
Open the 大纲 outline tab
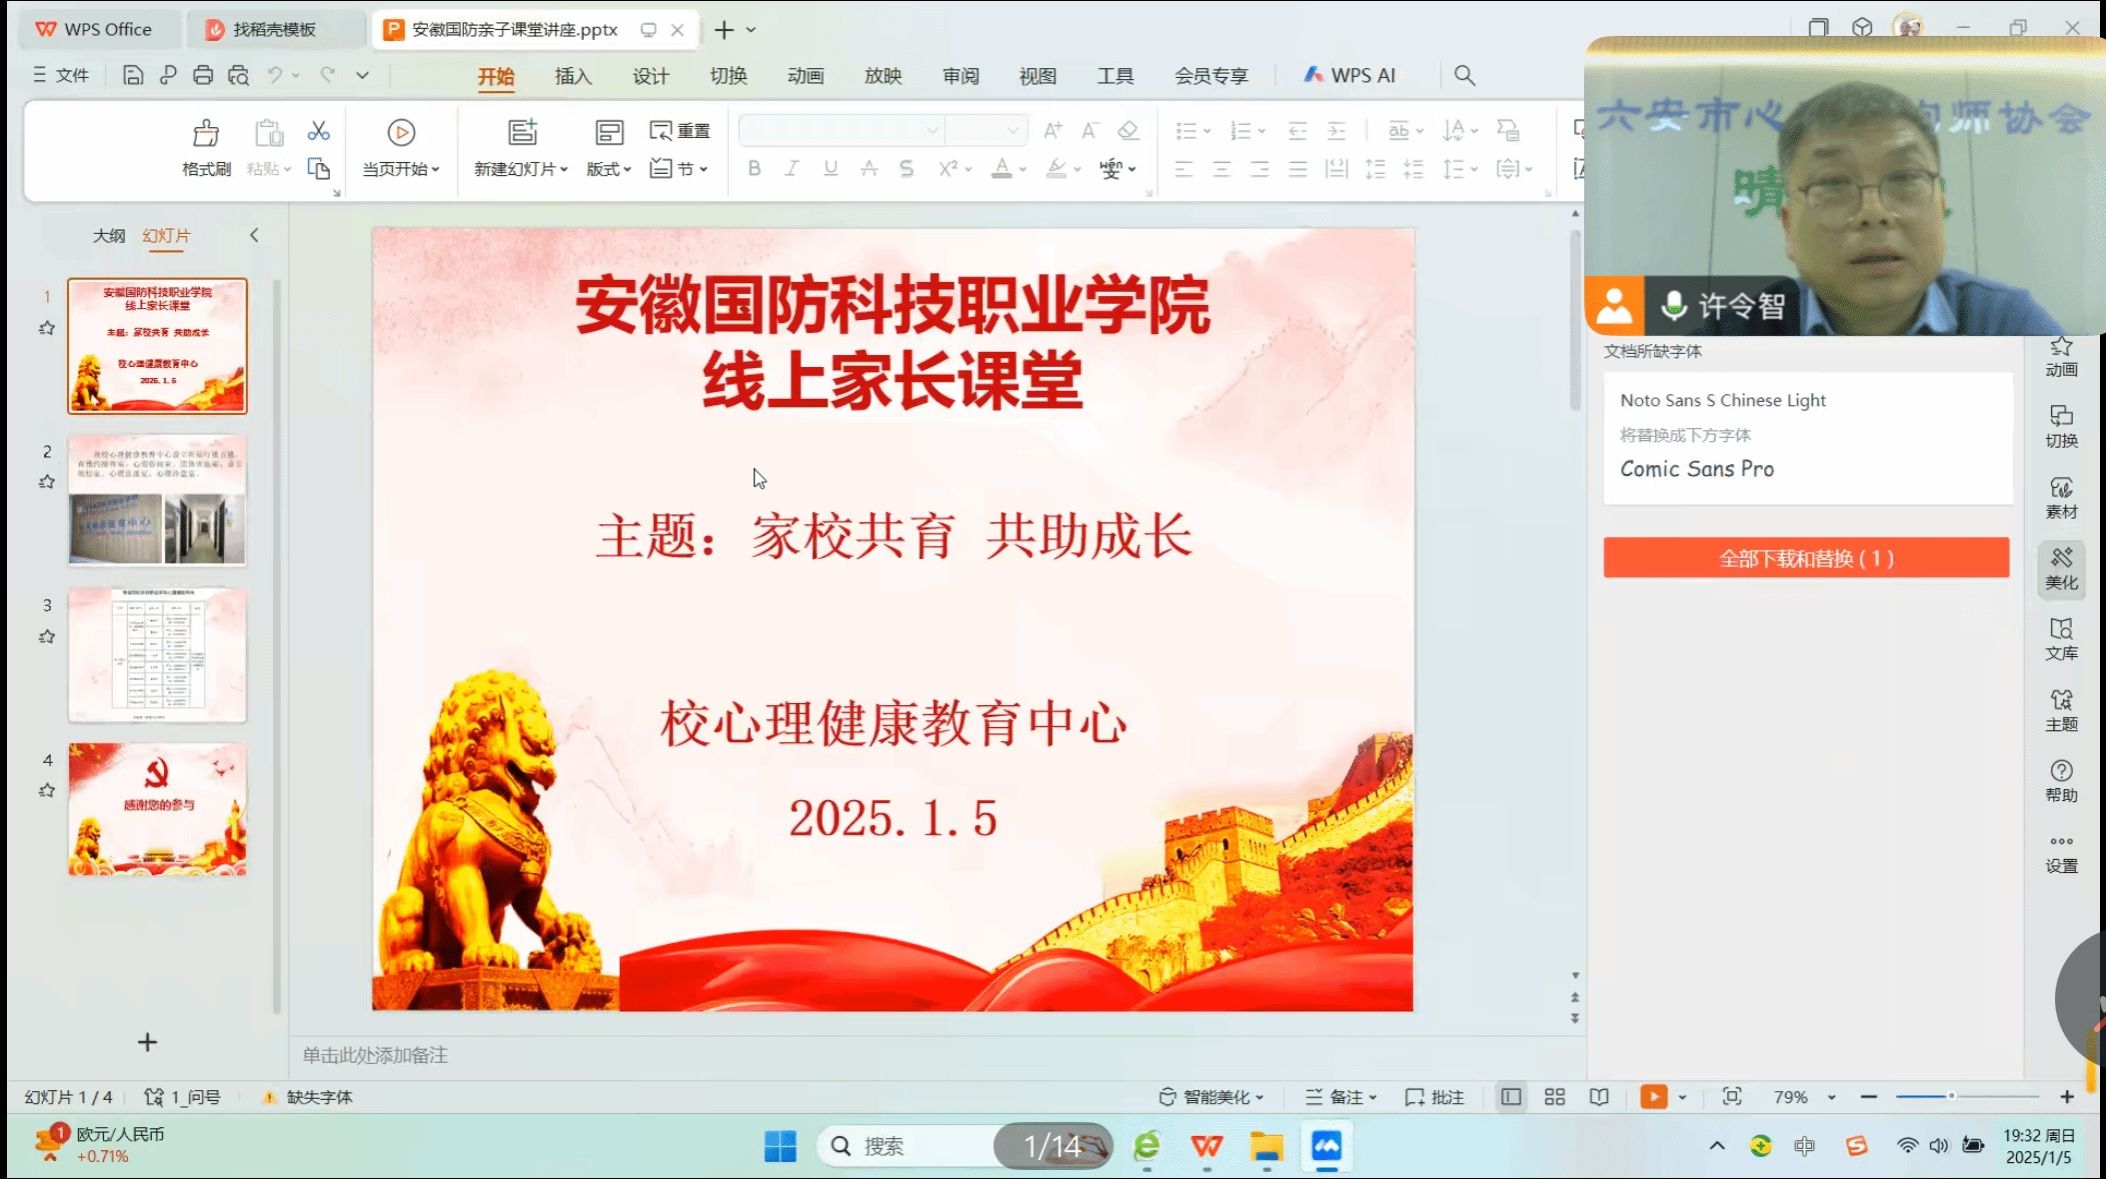click(x=109, y=235)
